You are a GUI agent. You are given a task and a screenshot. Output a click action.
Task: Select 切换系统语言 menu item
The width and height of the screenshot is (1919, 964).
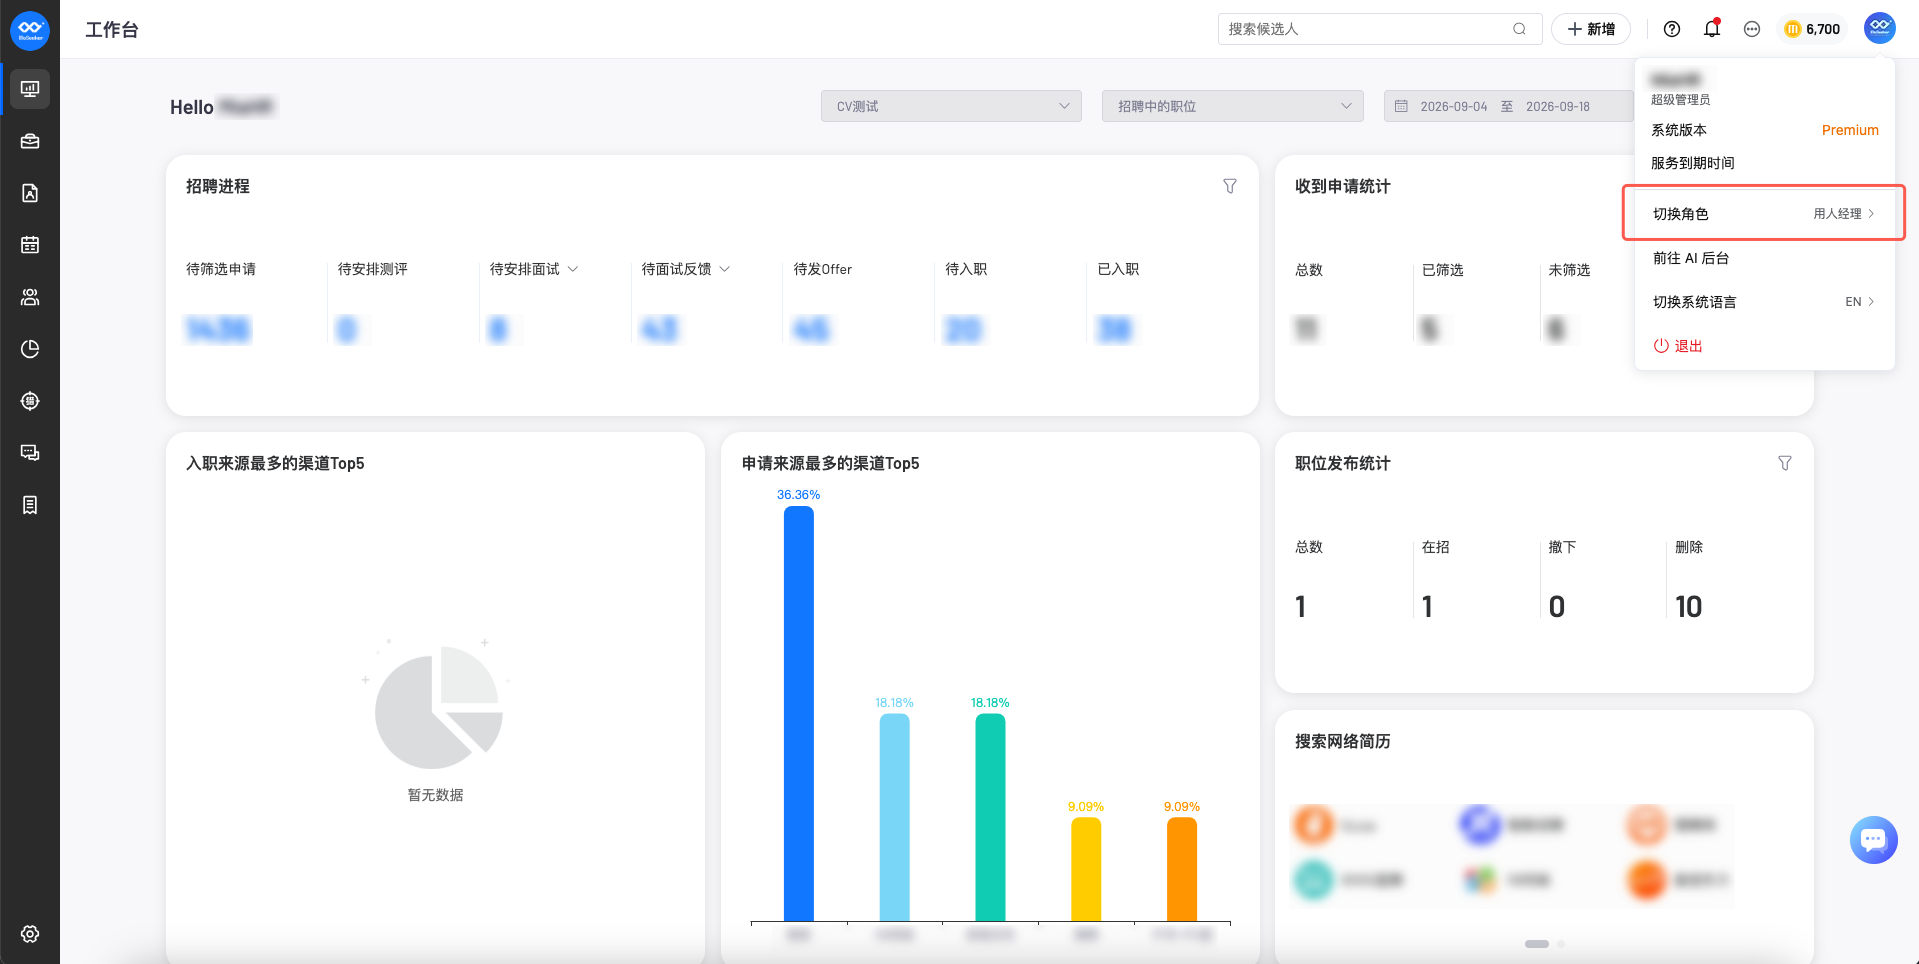(x=1764, y=302)
